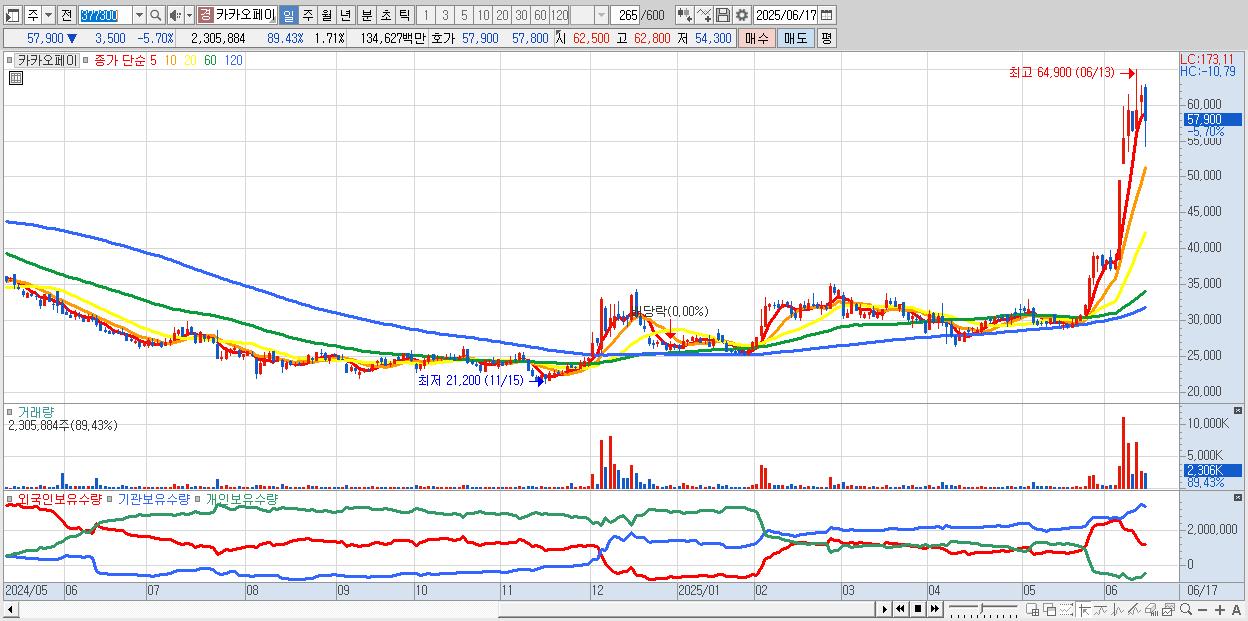Click the speaker sound icon in toolbar
Image resolution: width=1248 pixels, height=621 pixels.
175,15
